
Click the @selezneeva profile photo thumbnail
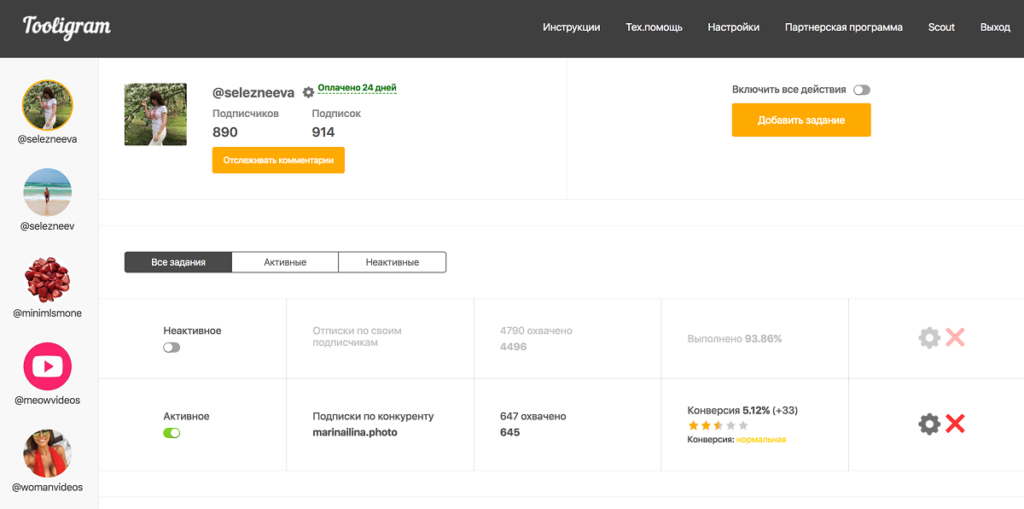[x=155, y=114]
